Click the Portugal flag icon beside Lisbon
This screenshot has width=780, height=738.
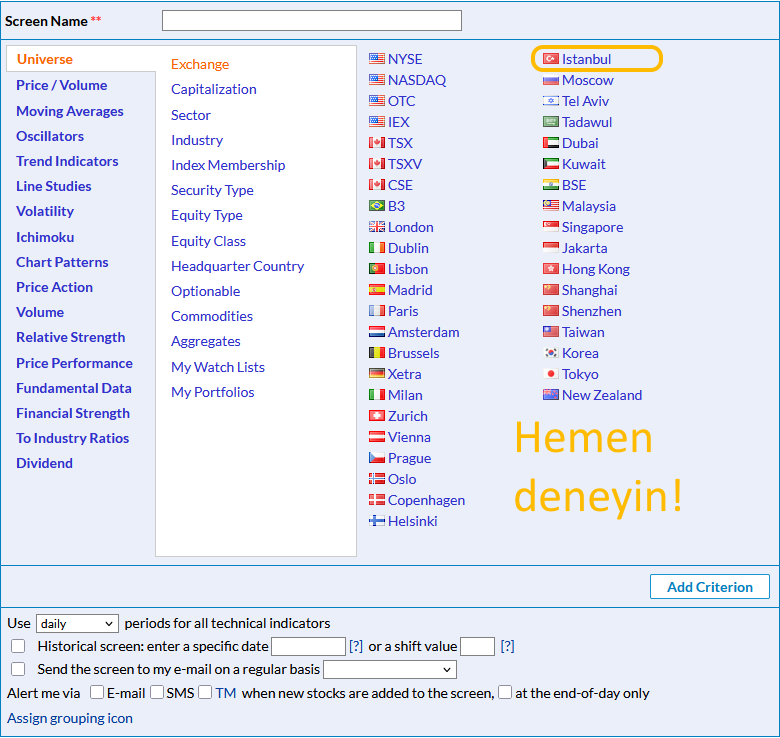[377, 269]
